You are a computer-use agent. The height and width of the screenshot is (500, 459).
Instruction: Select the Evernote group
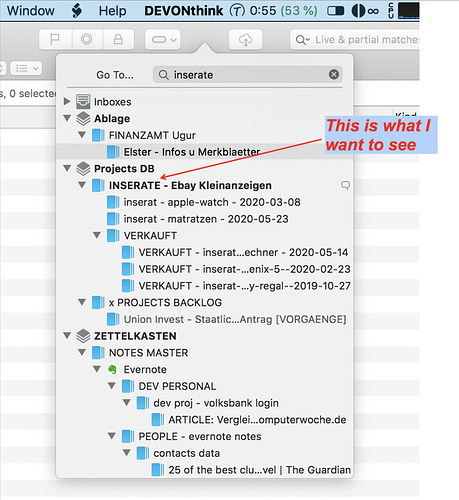145,369
